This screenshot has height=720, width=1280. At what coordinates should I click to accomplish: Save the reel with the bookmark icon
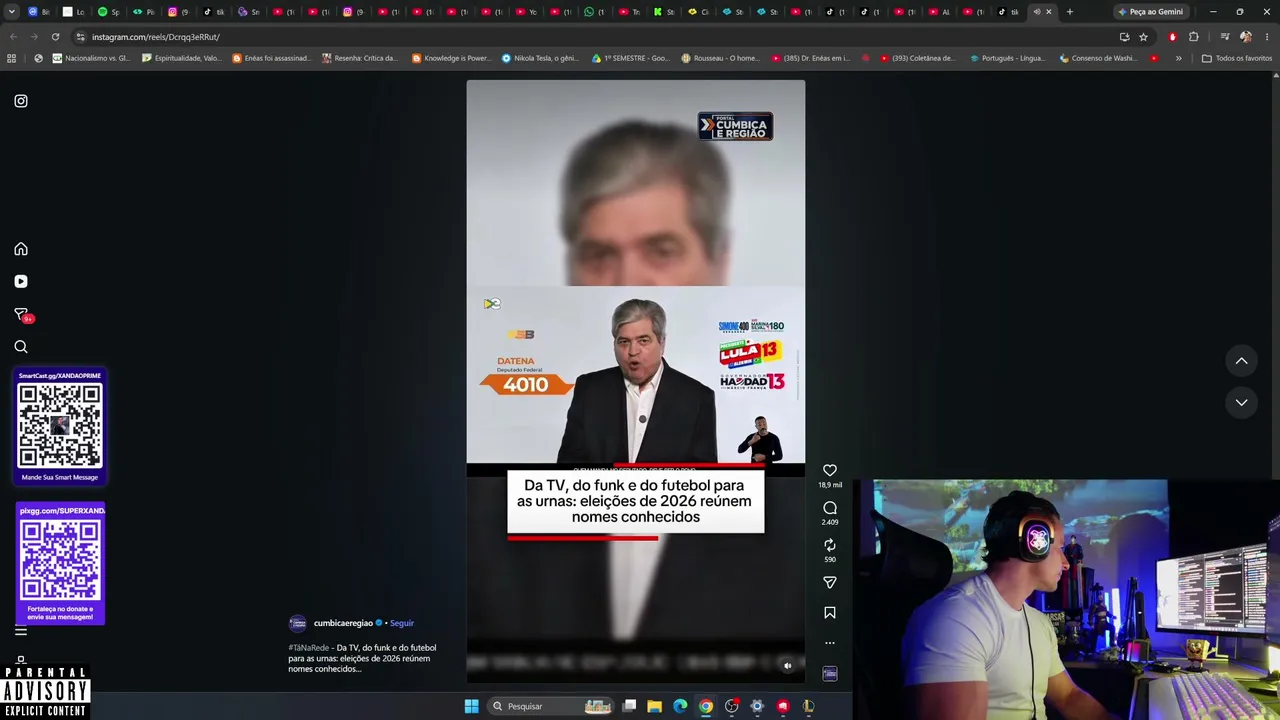point(830,613)
